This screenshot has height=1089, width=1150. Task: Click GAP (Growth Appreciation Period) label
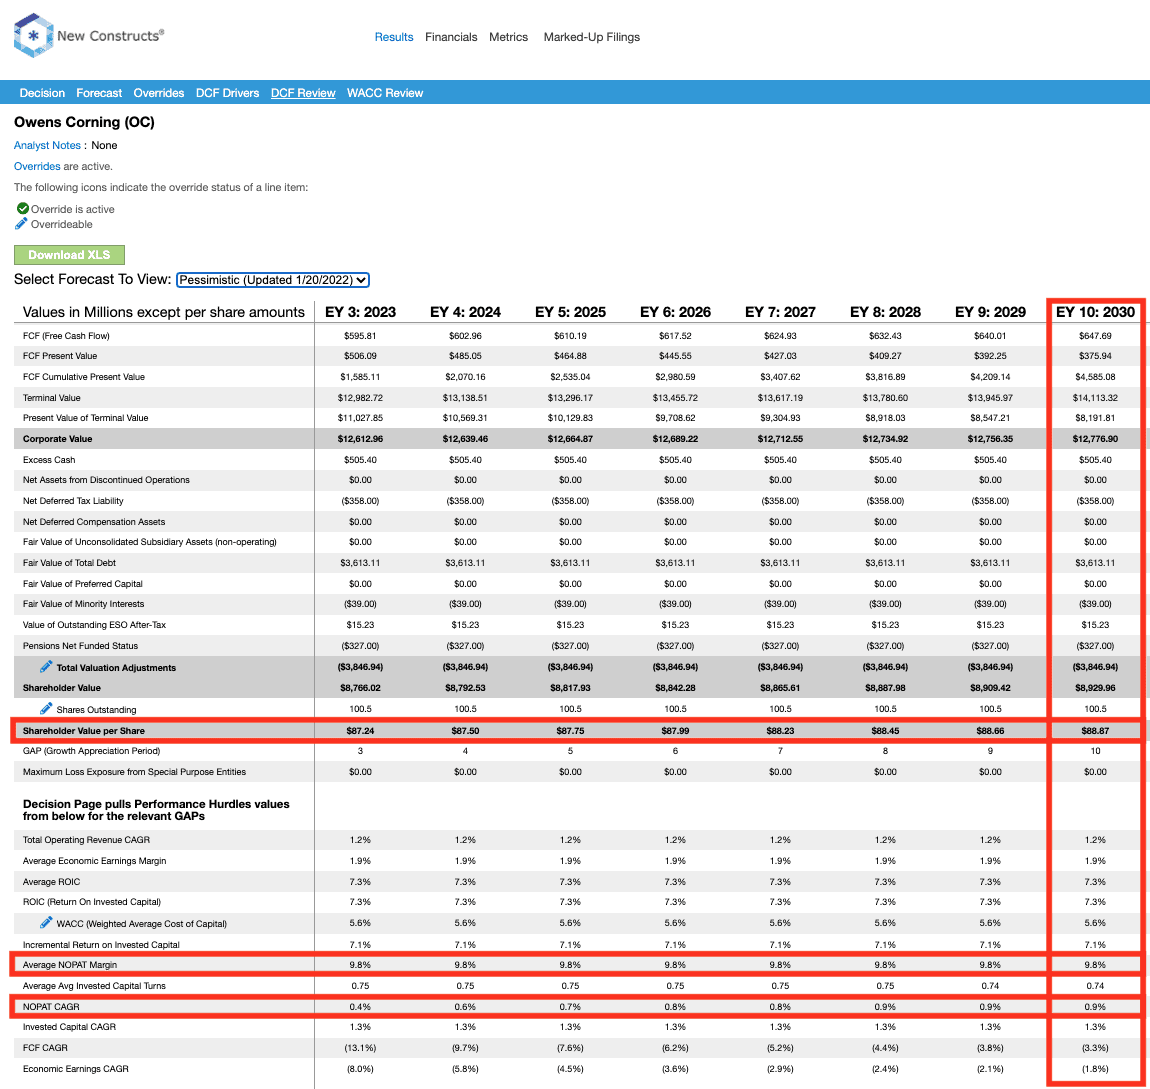pyautogui.click(x=91, y=751)
